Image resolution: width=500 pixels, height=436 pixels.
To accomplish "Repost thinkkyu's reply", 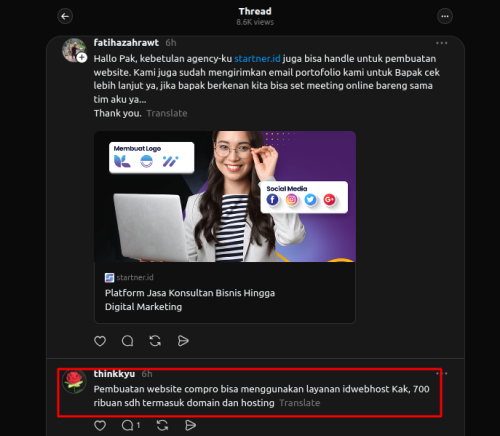I will point(162,425).
